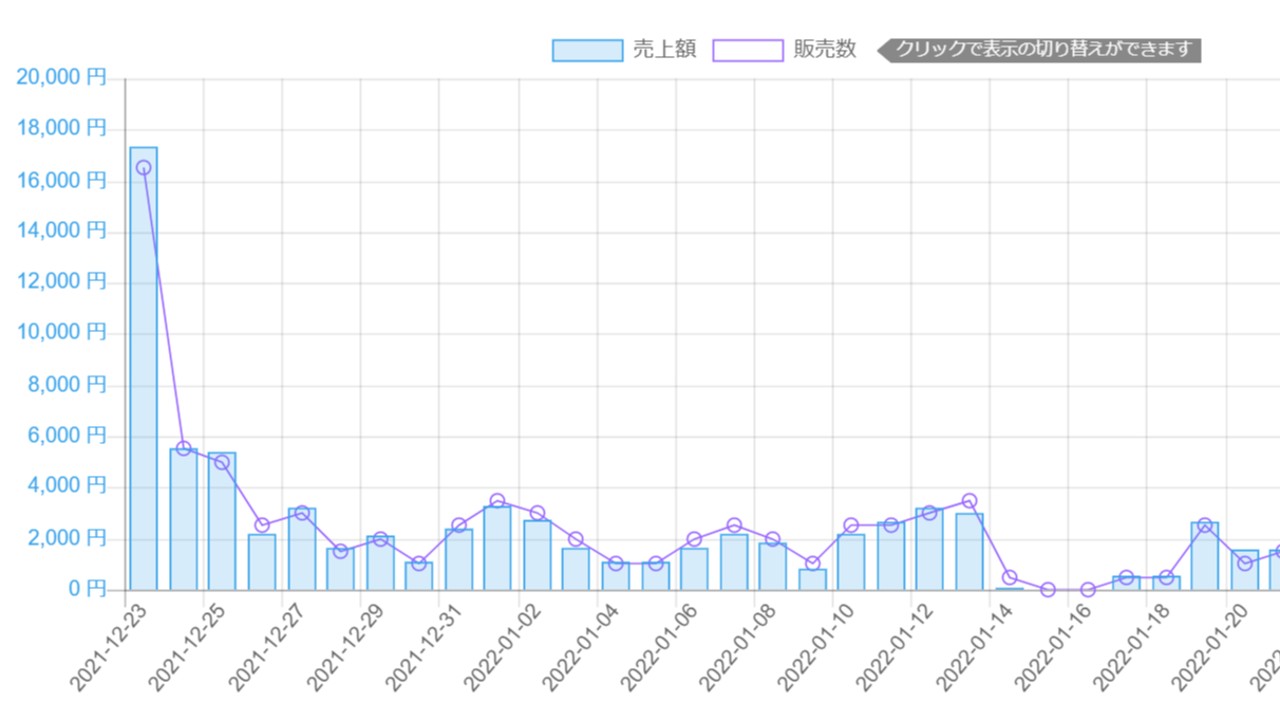Click the 18,000 円 axis label
Screen dimensions: 1280x720
tap(62, 128)
